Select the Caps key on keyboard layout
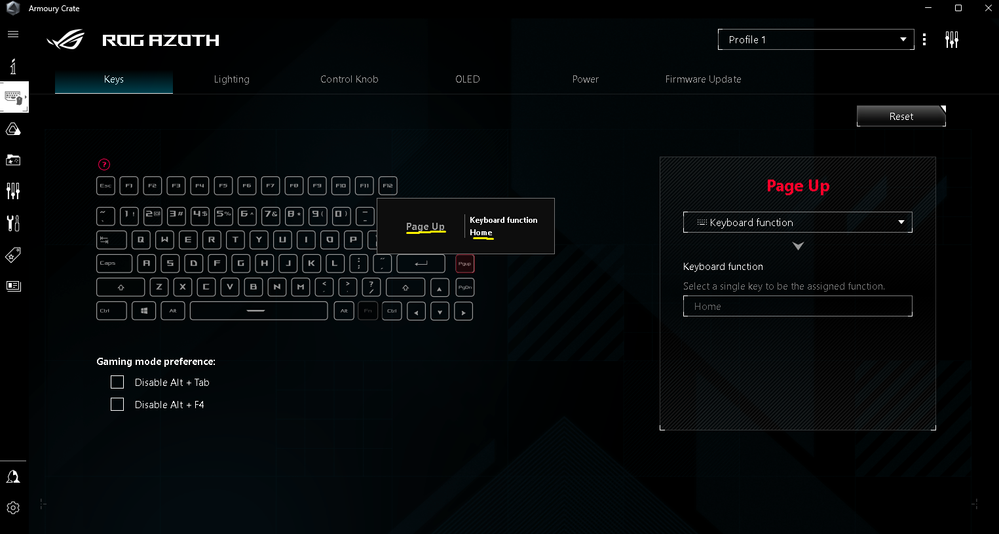The height and width of the screenshot is (534, 999). 114,263
